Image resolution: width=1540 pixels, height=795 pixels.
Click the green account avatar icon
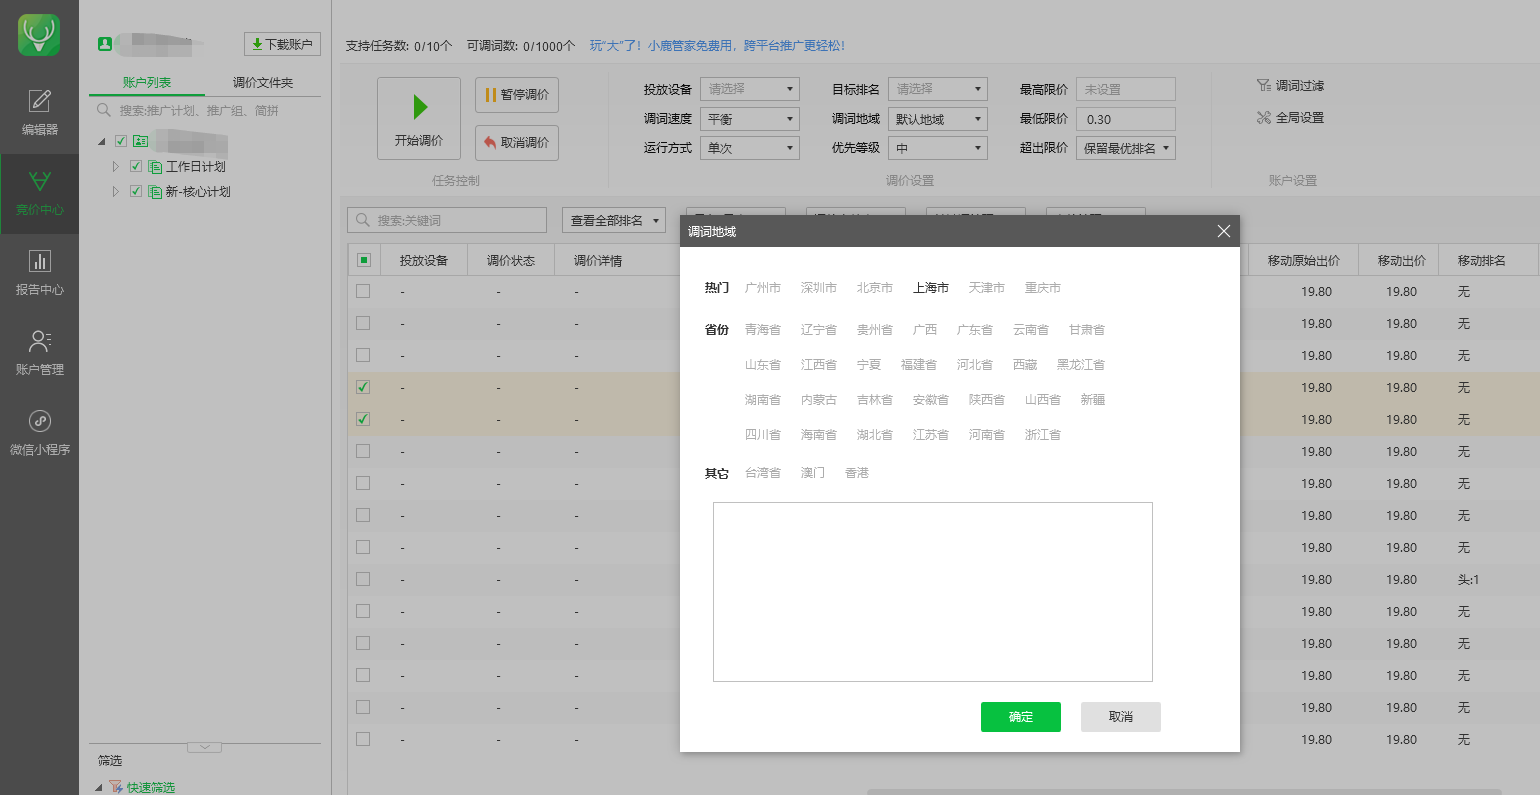point(104,44)
